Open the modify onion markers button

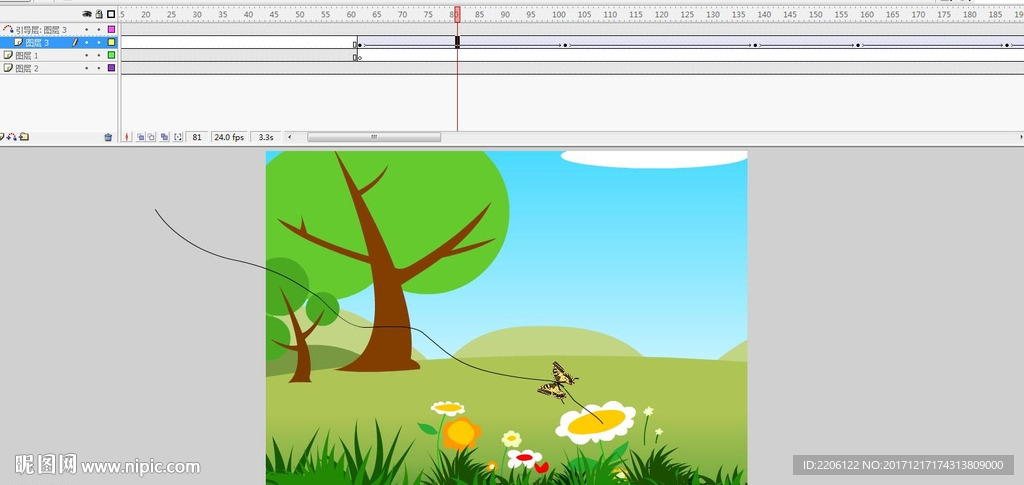tap(178, 137)
